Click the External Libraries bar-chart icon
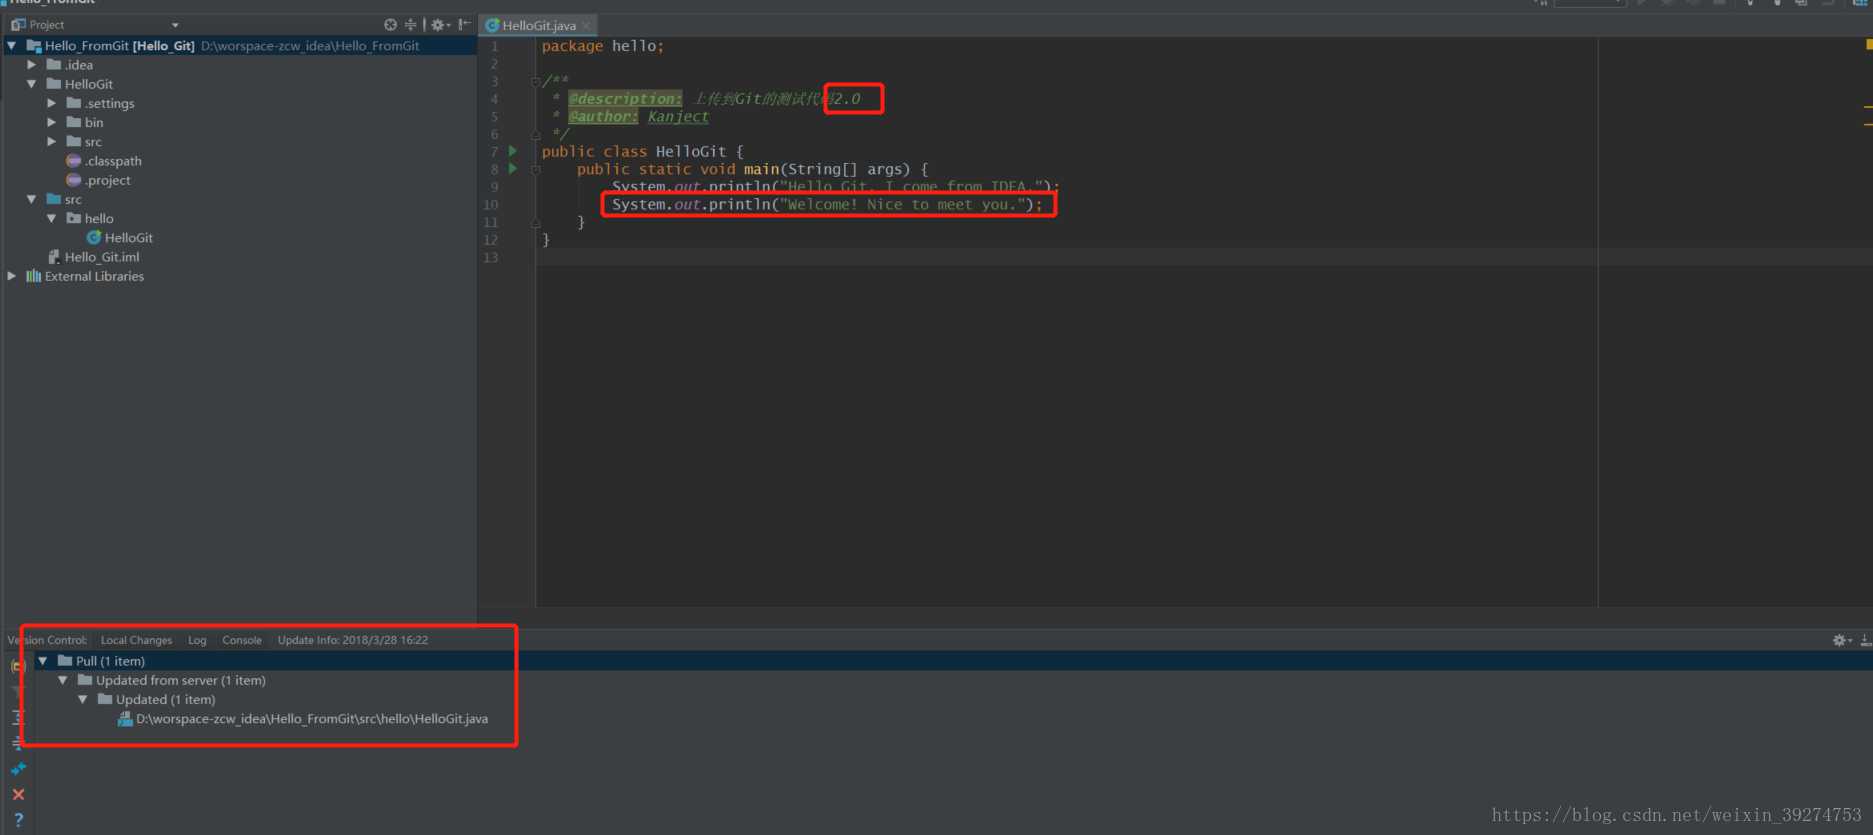This screenshot has width=1873, height=835. (x=33, y=276)
